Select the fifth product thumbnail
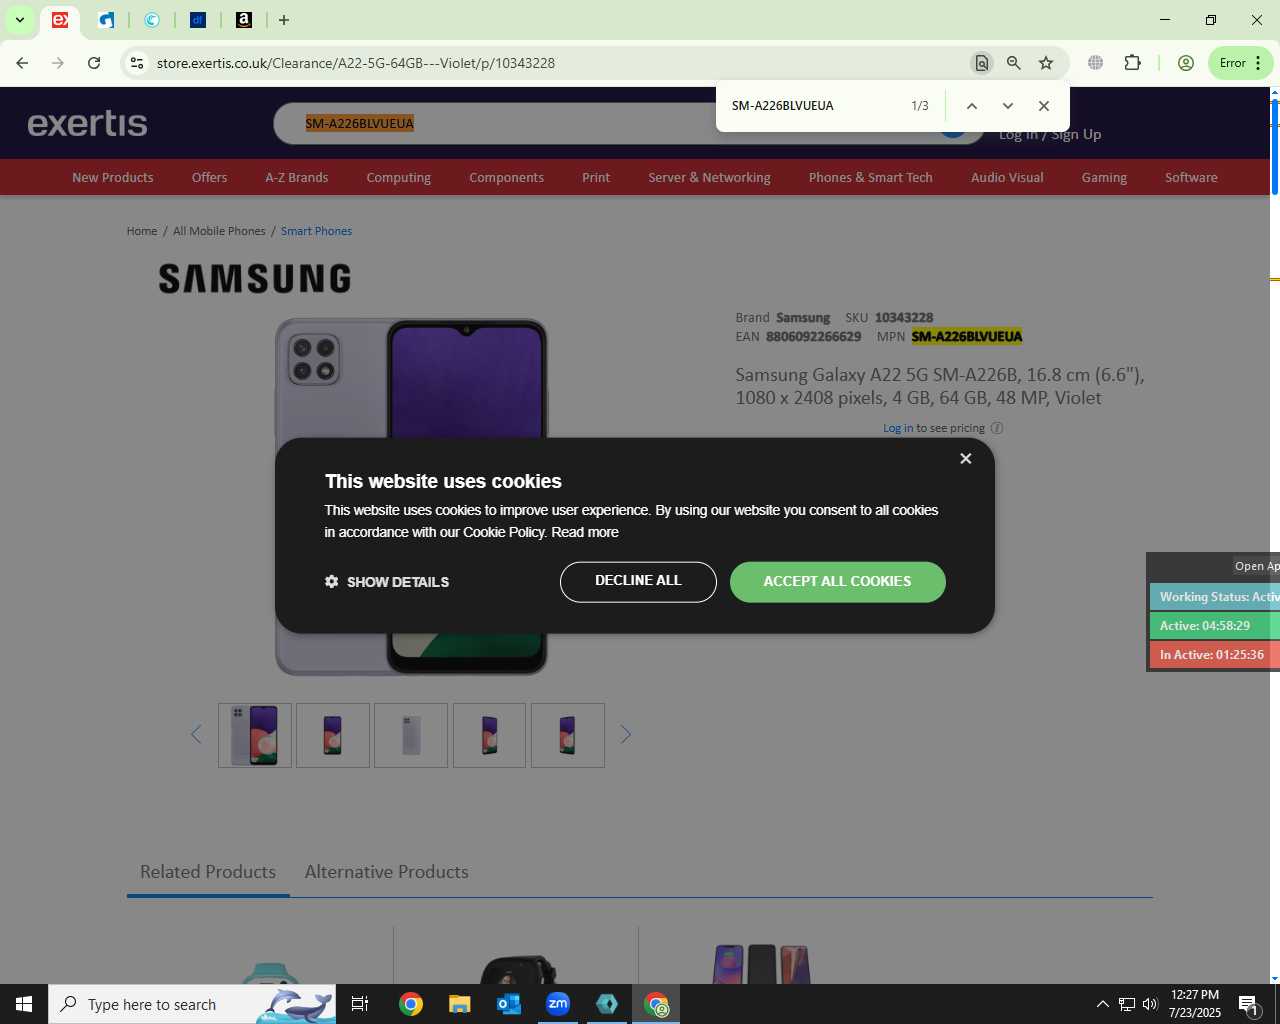Image resolution: width=1280 pixels, height=1024 pixels. click(568, 735)
